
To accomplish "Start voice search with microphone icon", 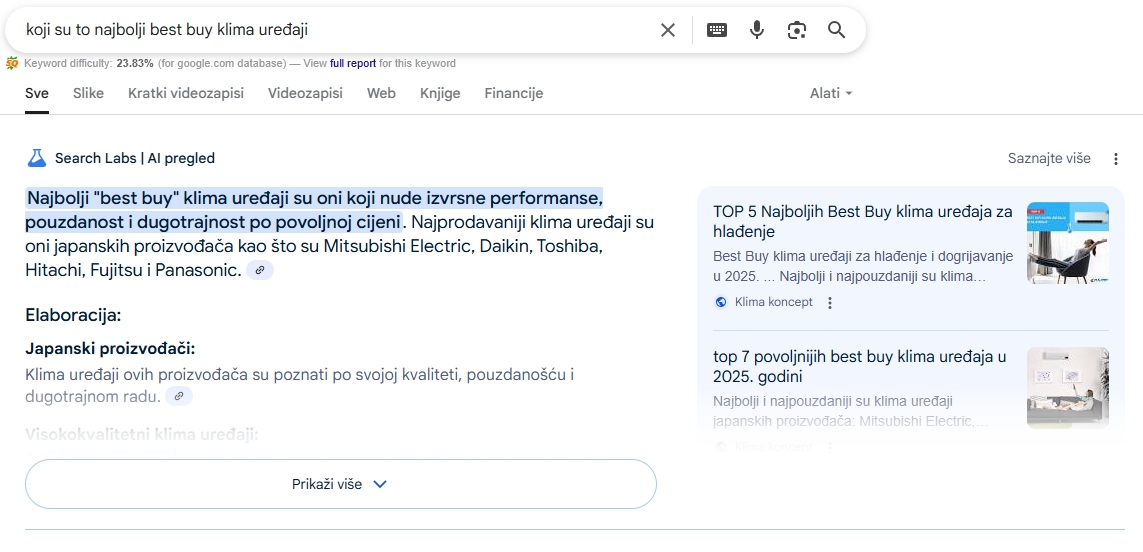I will (757, 30).
